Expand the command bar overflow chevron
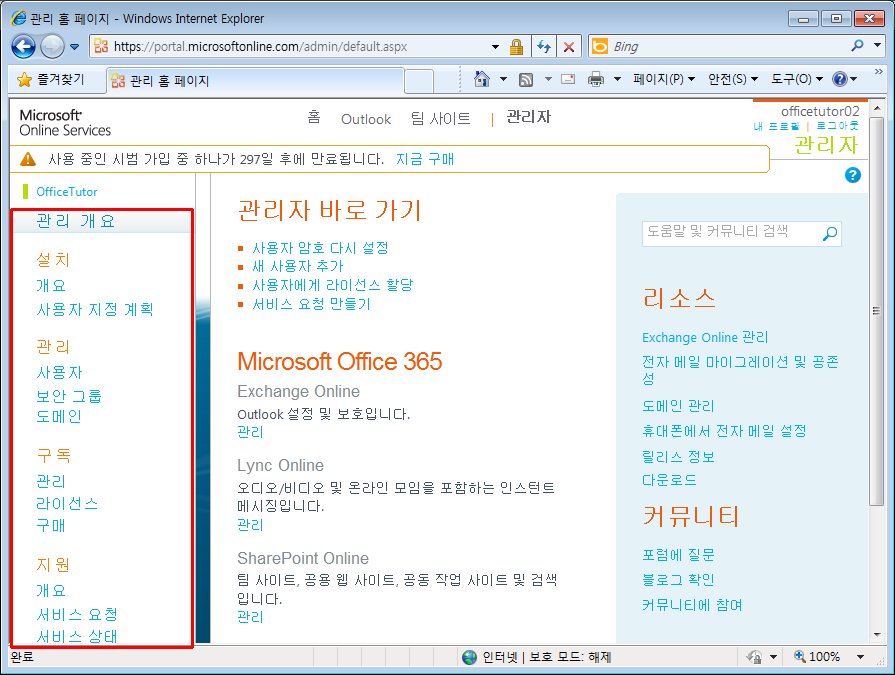895x675 pixels. [x=879, y=72]
